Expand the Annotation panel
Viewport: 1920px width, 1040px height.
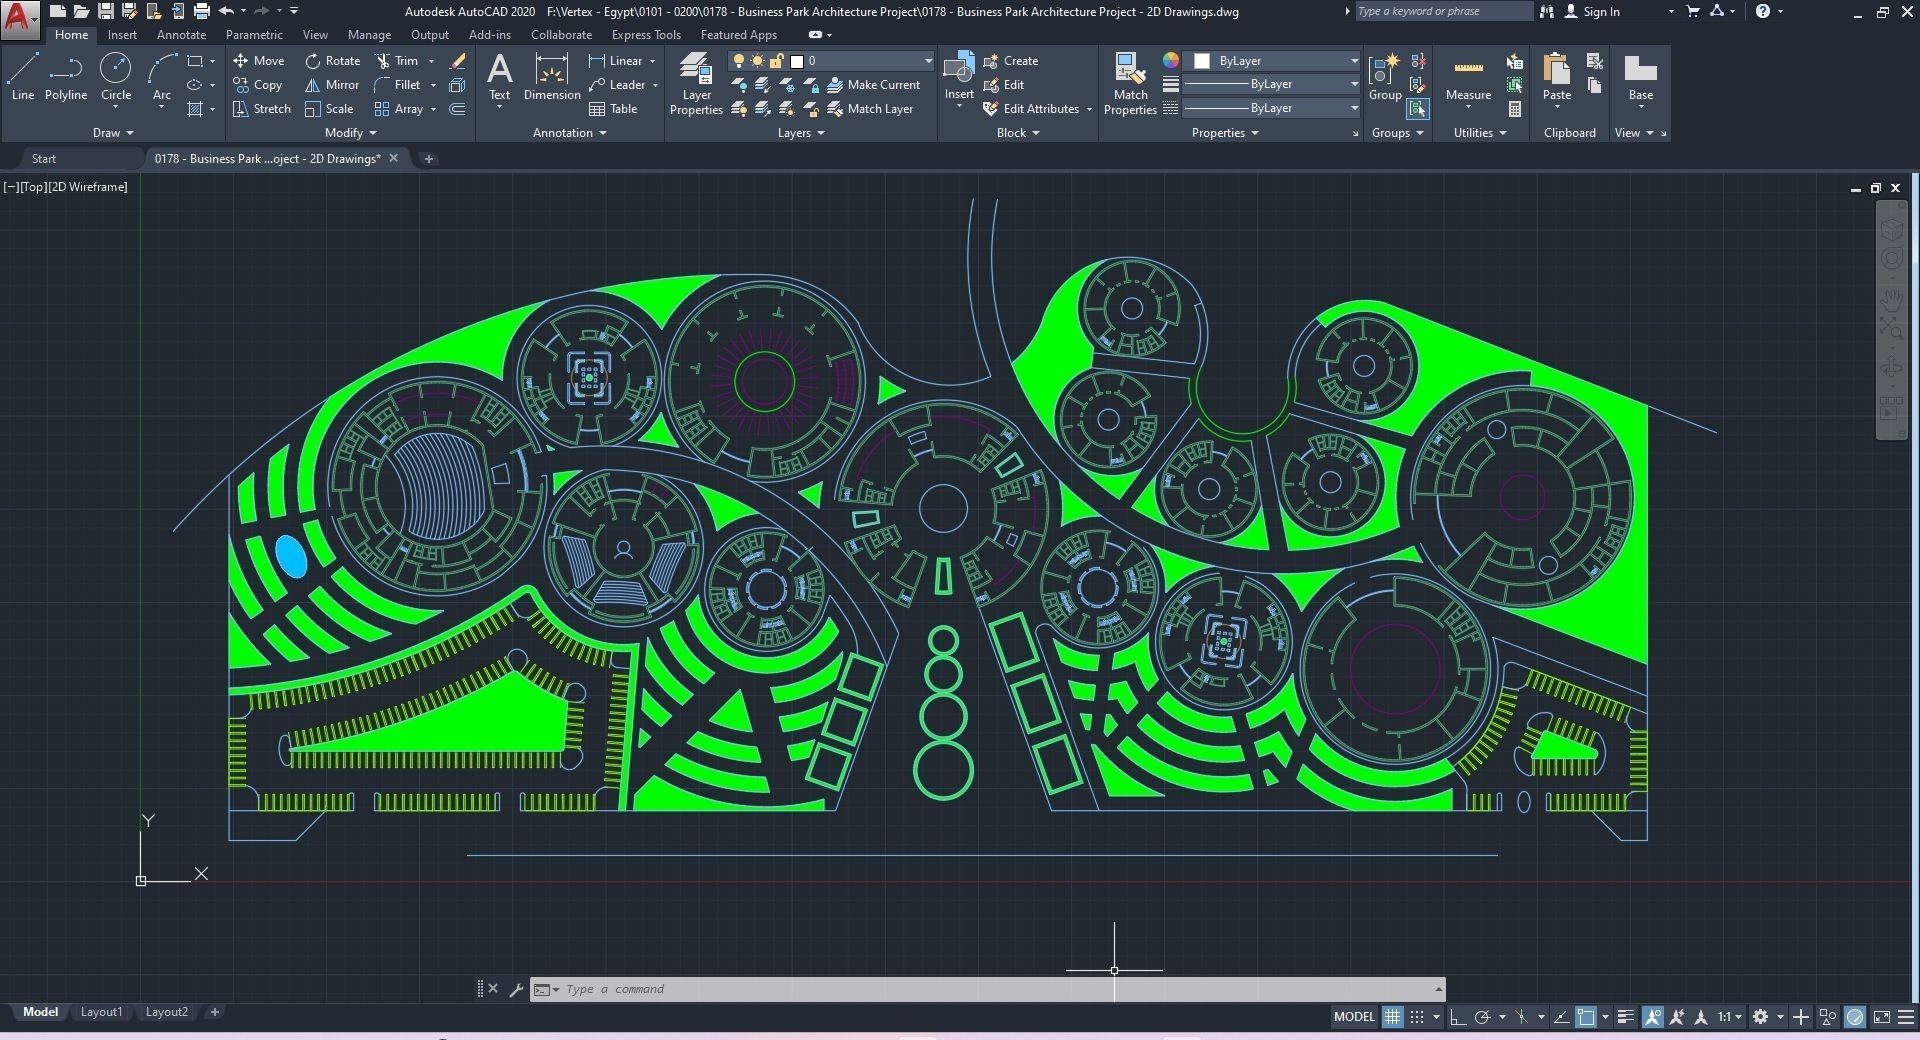pyautogui.click(x=570, y=133)
